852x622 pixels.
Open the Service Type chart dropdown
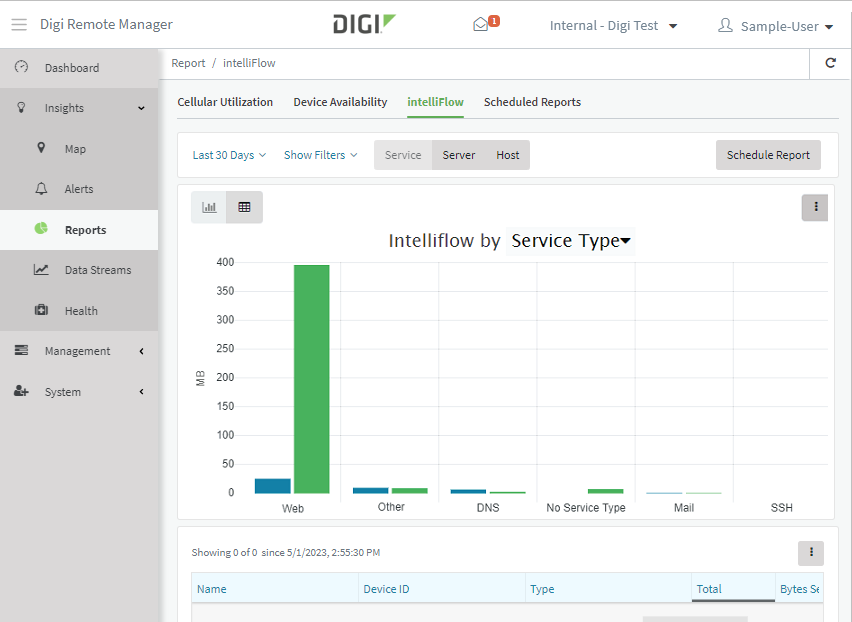(570, 241)
